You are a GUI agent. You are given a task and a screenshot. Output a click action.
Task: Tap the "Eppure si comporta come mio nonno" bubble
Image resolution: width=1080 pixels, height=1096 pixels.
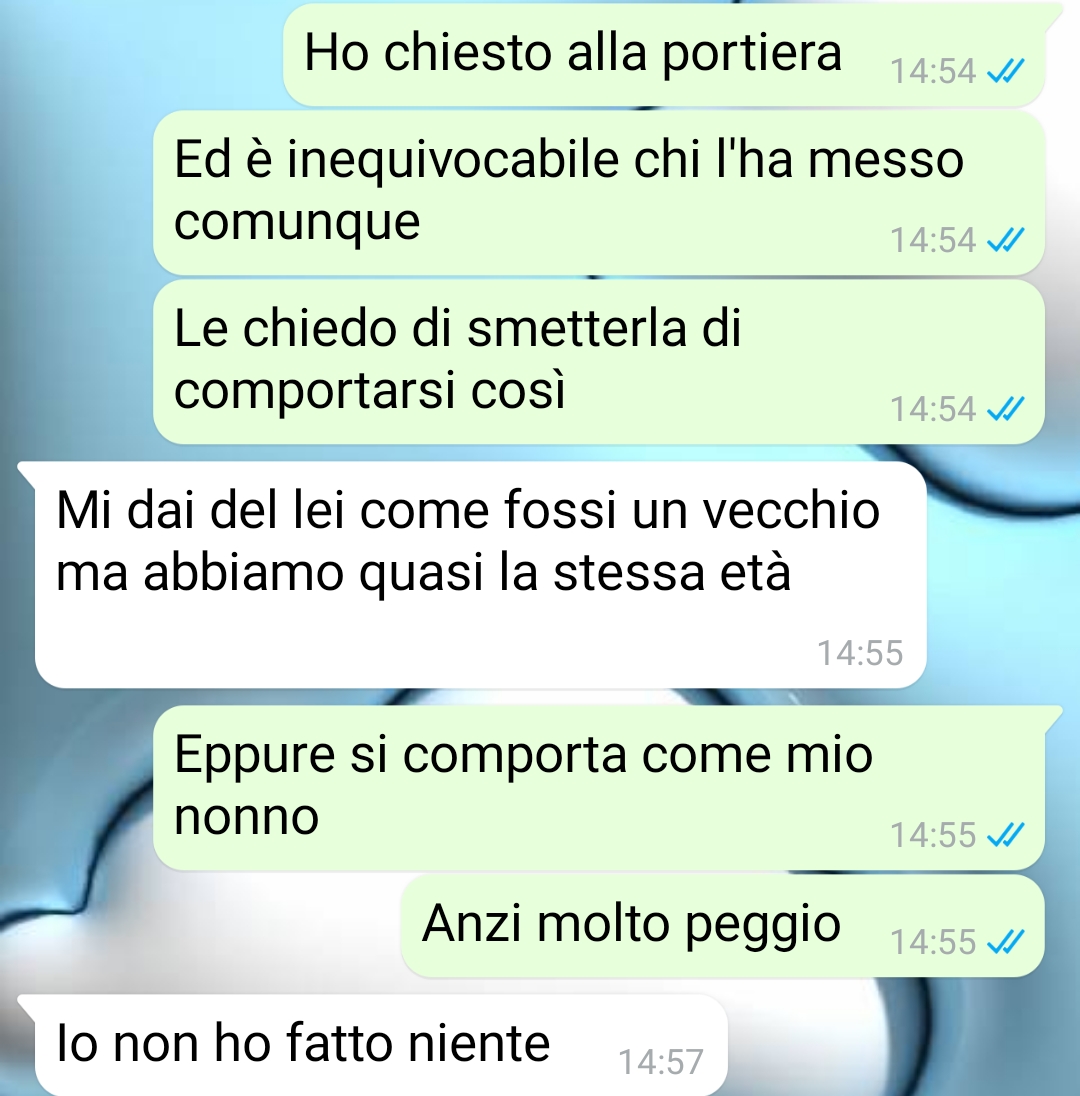point(599,788)
